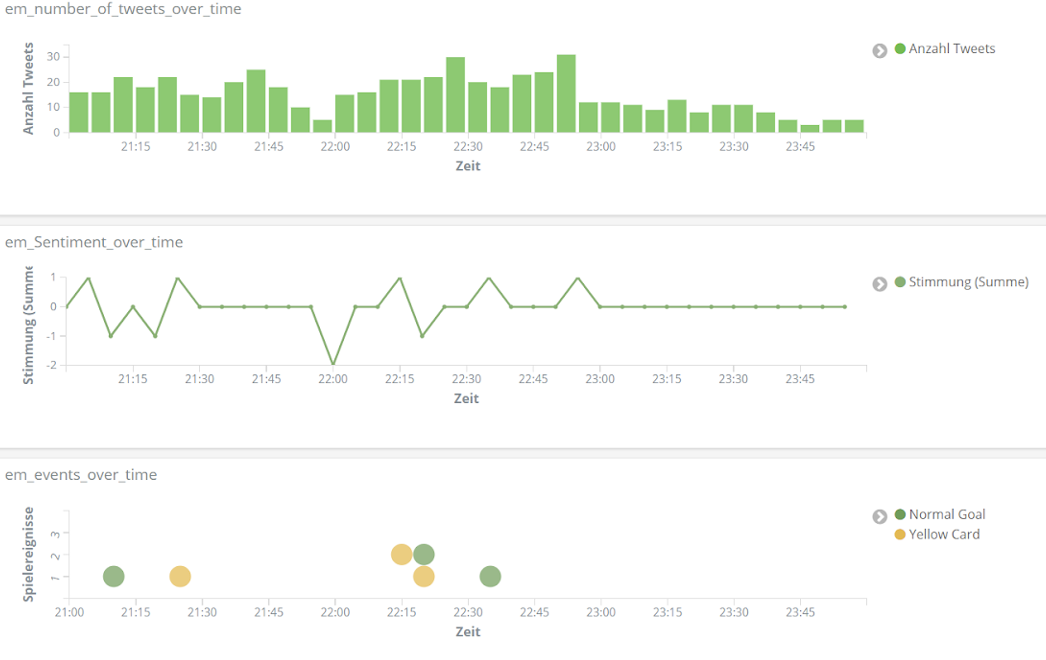Viewport: 1046px width, 660px height.
Task: Click the yellow Yellow Card legend dot
Action: pos(900,535)
